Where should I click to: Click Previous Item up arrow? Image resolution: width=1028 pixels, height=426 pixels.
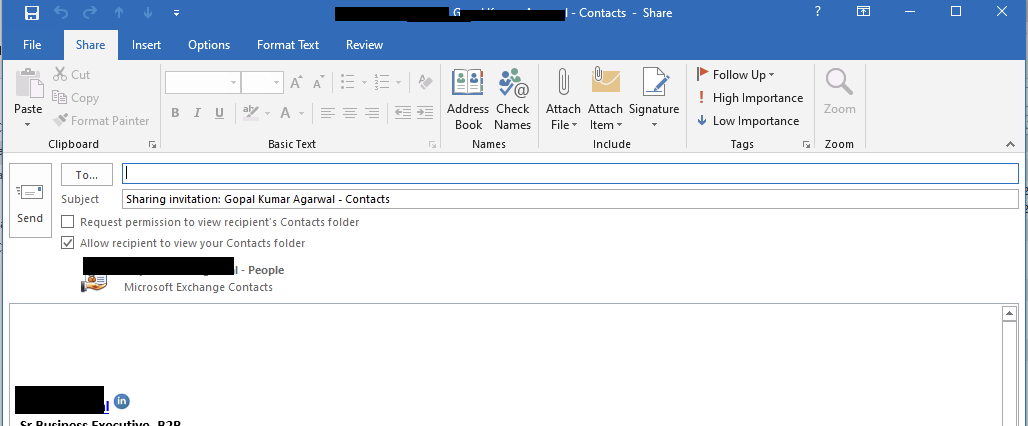click(120, 12)
